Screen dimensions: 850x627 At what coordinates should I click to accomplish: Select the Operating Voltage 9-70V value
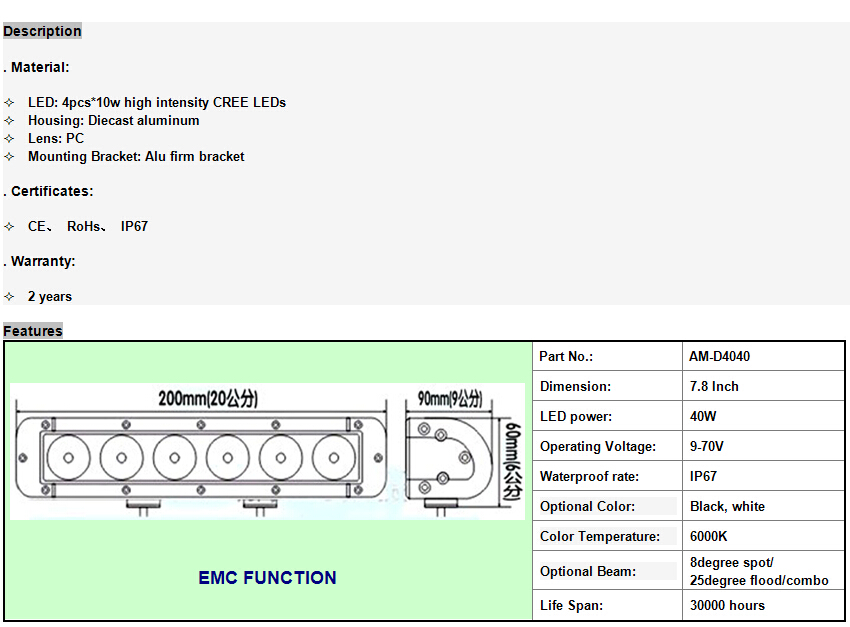coord(707,446)
